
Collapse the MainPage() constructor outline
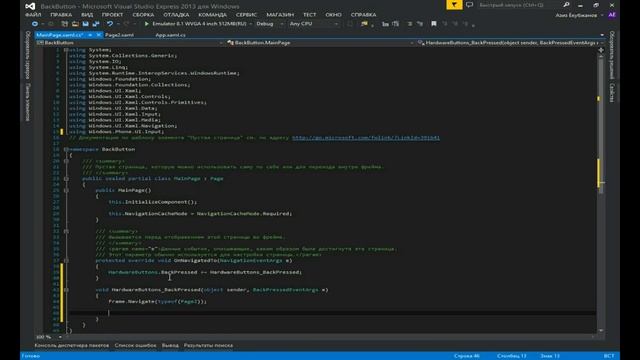[66, 191]
